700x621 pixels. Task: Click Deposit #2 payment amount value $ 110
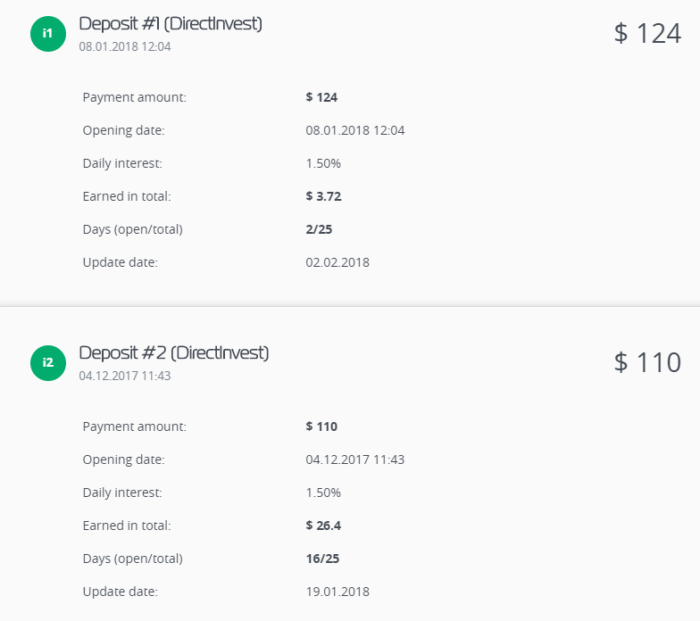click(x=322, y=426)
